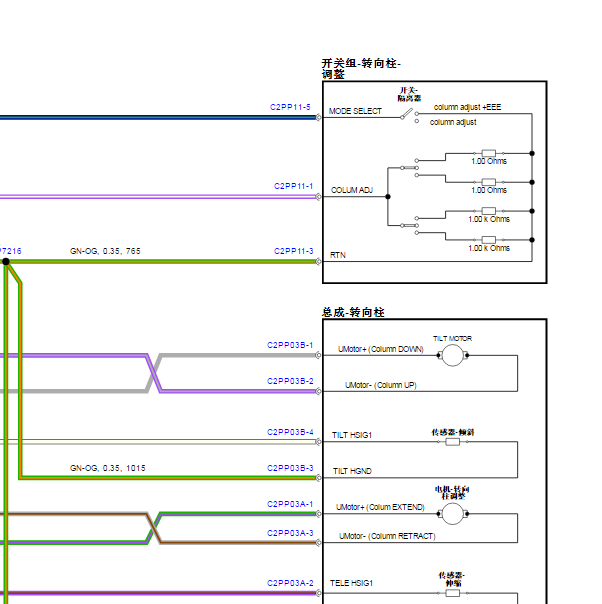Image resolution: width=602 pixels, height=604 pixels.
Task: Click the TELE HSIG1 label
Action: click(351, 583)
